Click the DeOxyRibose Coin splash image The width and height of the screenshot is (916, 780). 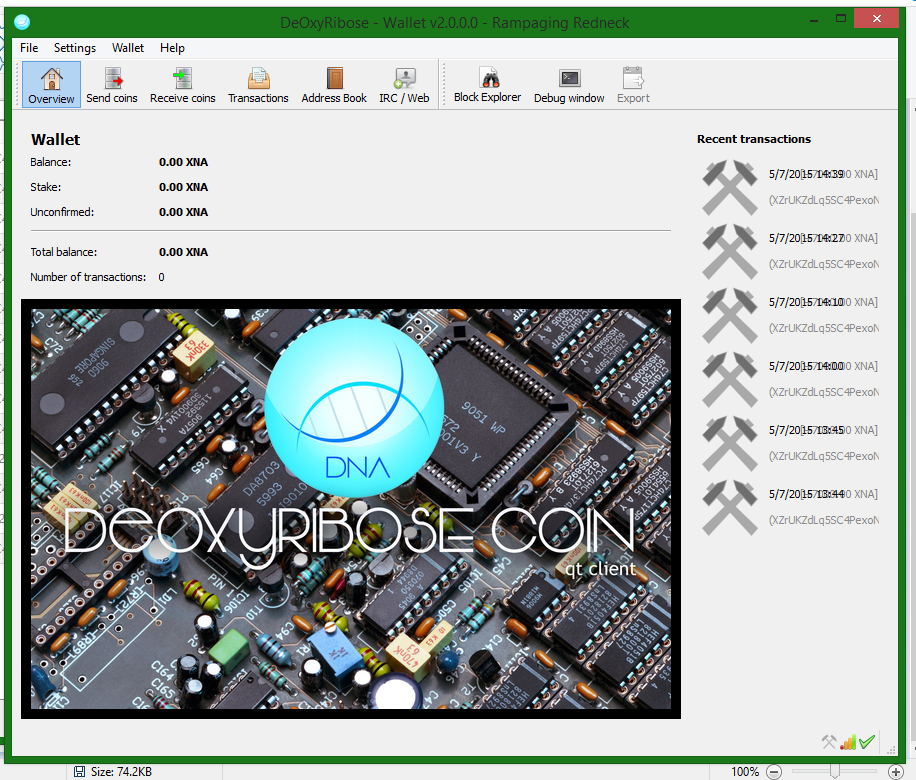(x=351, y=509)
